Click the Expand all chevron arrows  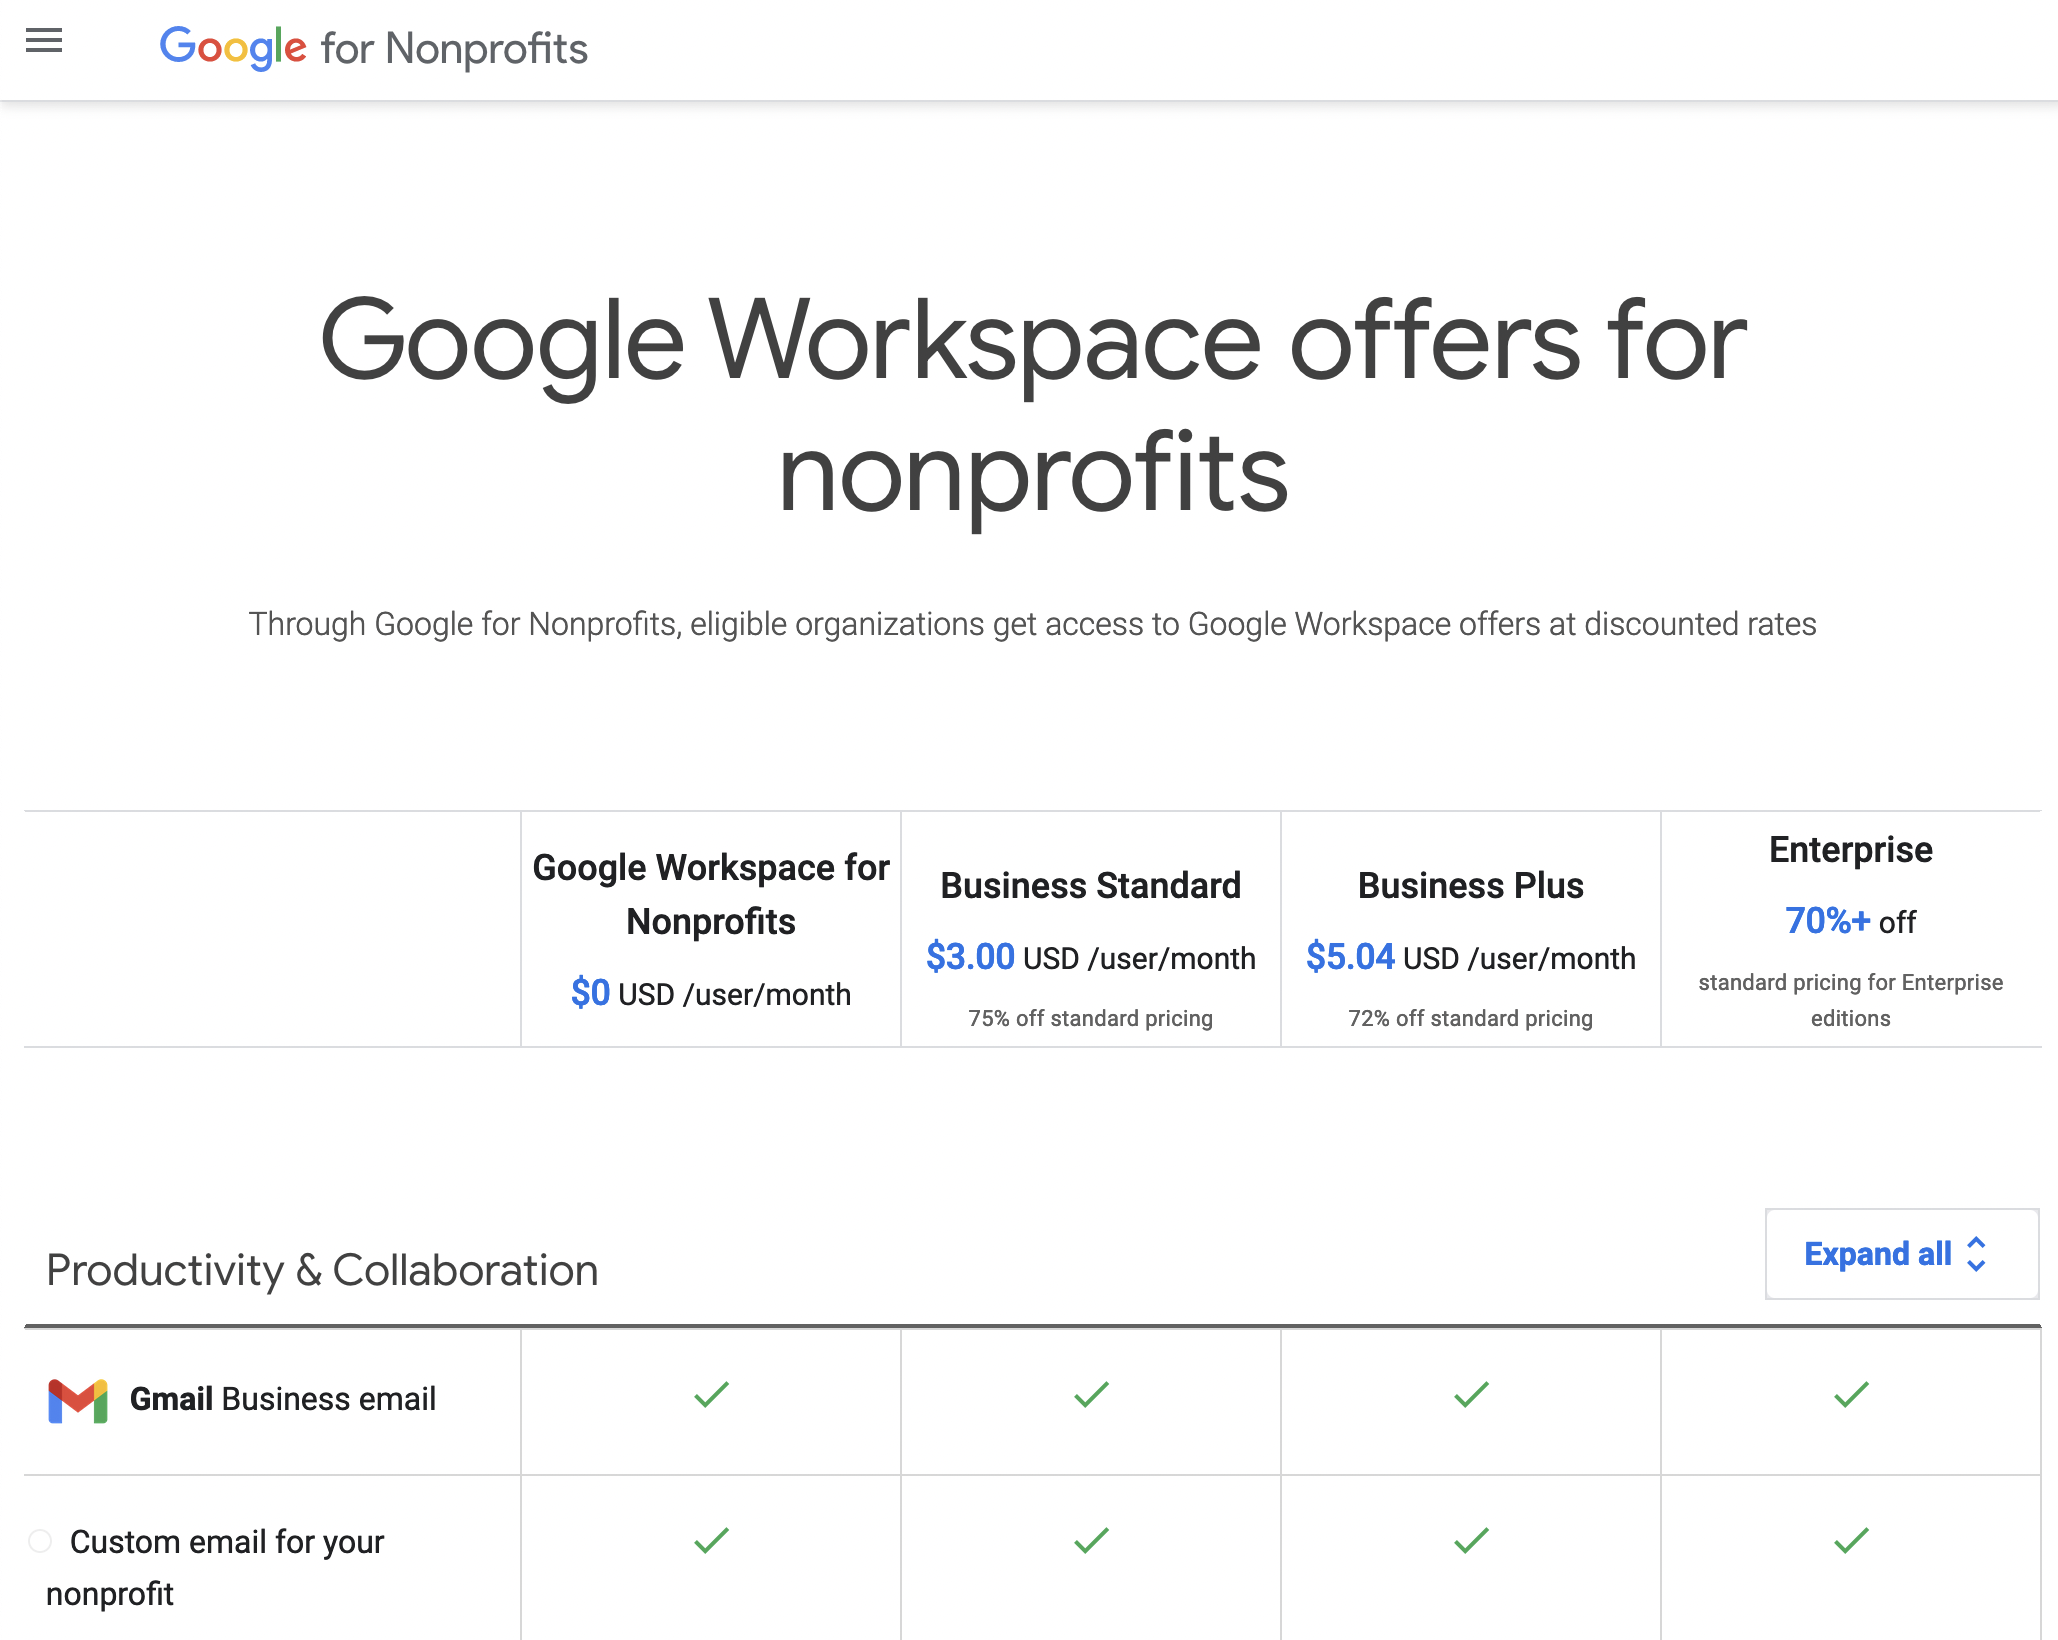(x=1976, y=1254)
